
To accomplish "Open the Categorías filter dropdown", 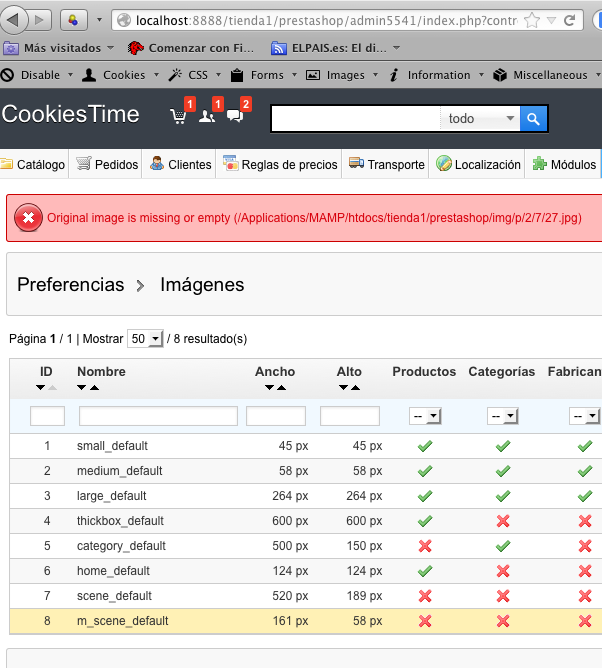I will pos(503,416).
